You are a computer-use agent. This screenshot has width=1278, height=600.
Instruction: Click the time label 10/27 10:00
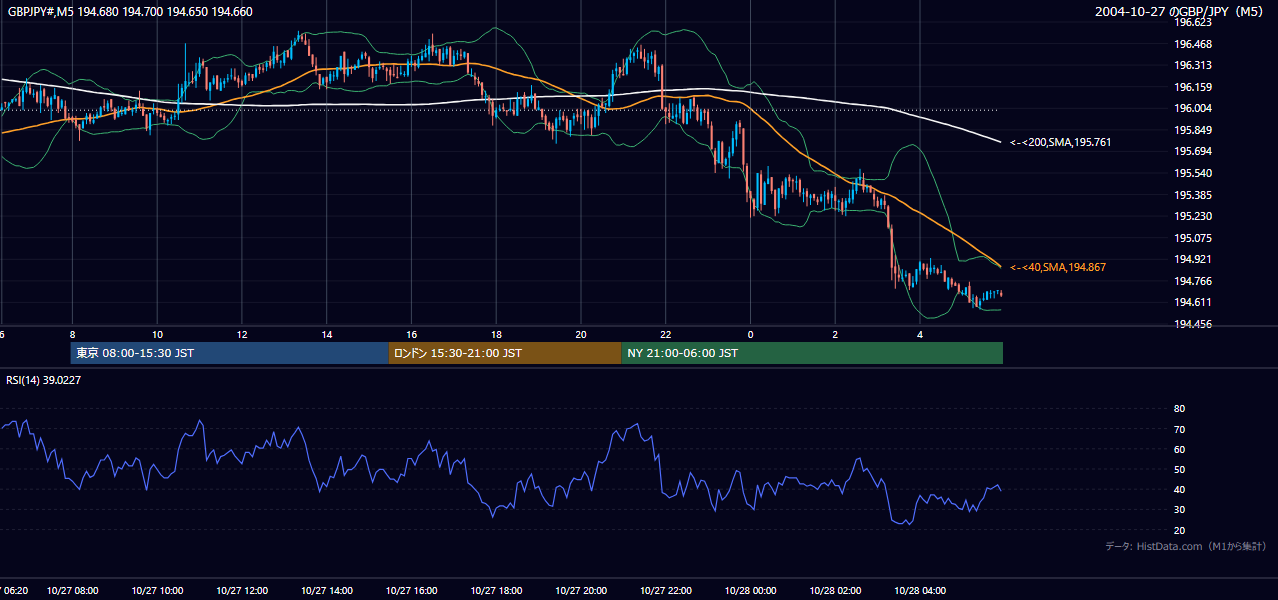(158, 591)
